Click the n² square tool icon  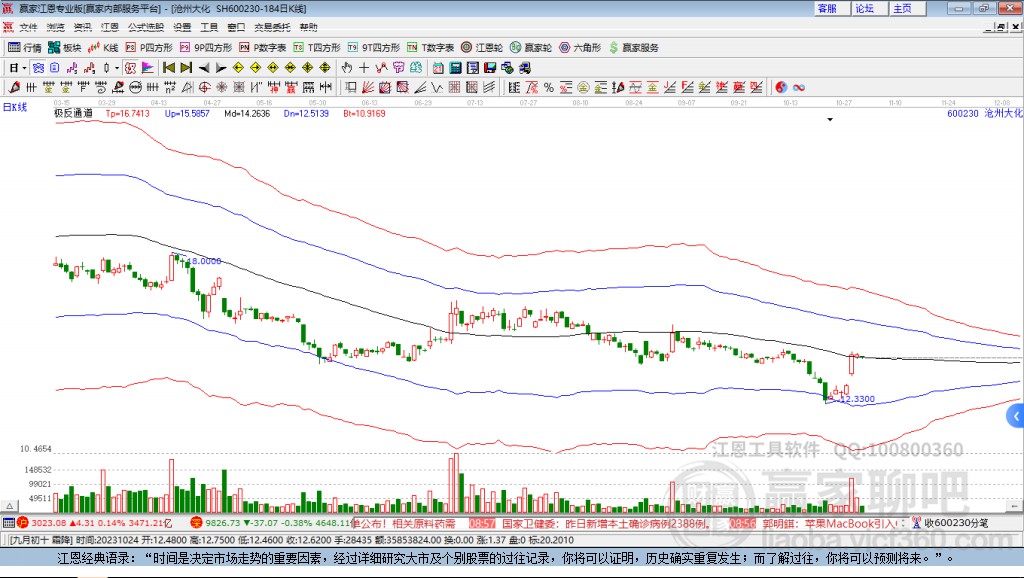click(x=170, y=87)
